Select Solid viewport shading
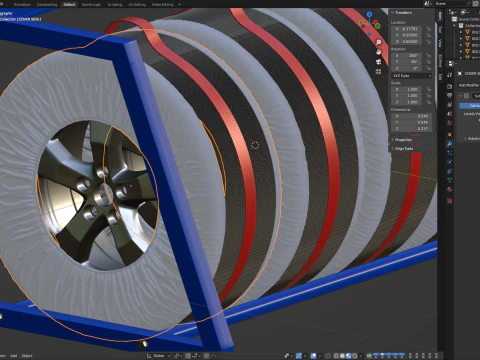The width and height of the screenshot is (480, 360). [342, 356]
